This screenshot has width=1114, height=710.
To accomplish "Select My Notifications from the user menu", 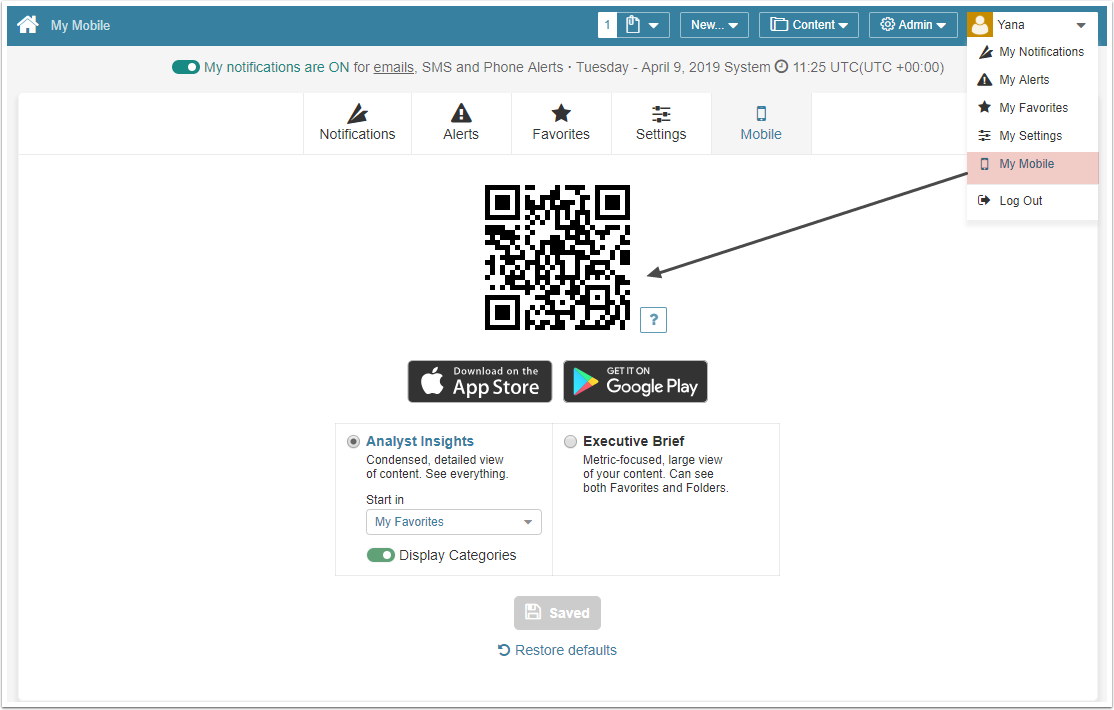I will 1032,52.
